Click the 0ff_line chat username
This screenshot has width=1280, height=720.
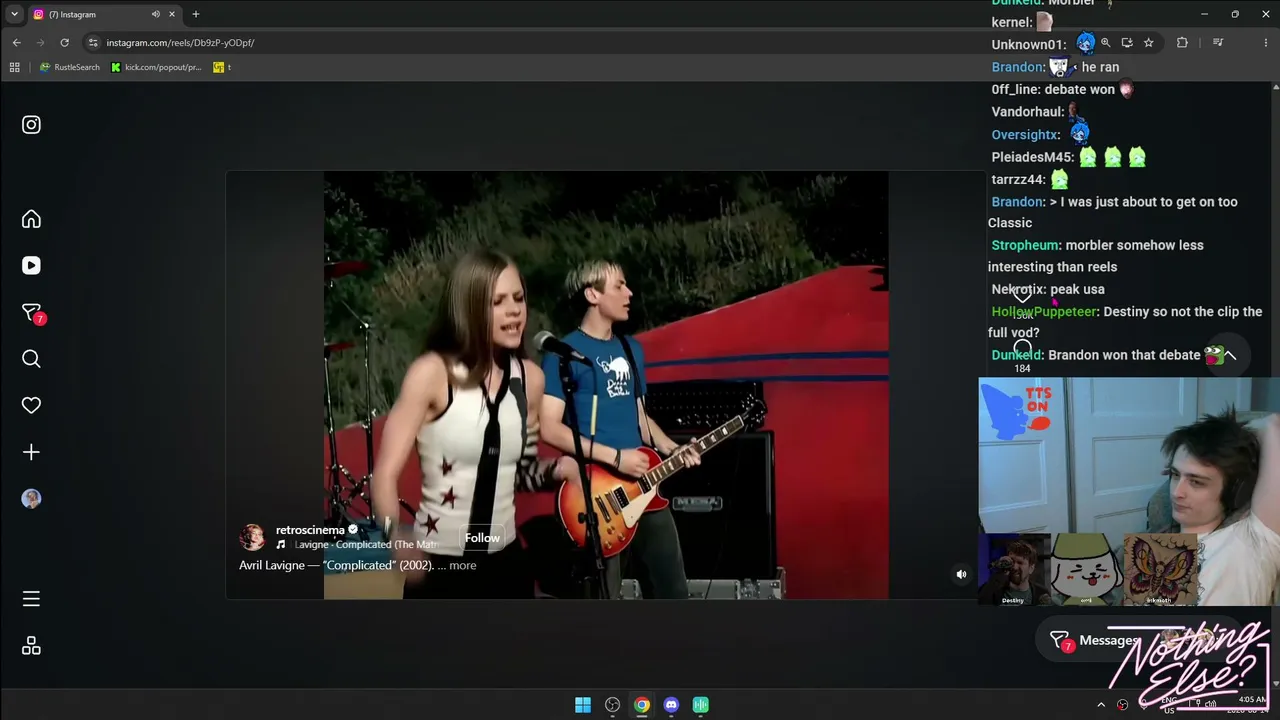point(1014,89)
